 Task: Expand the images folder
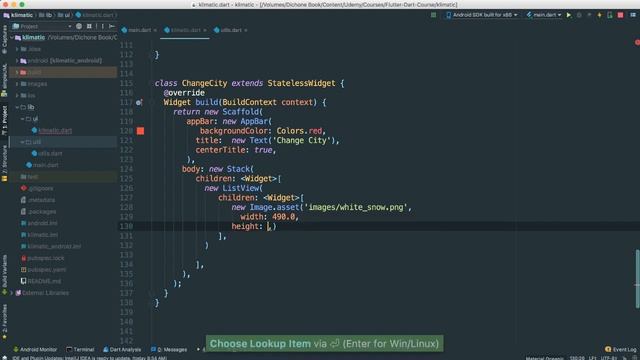click(17, 84)
